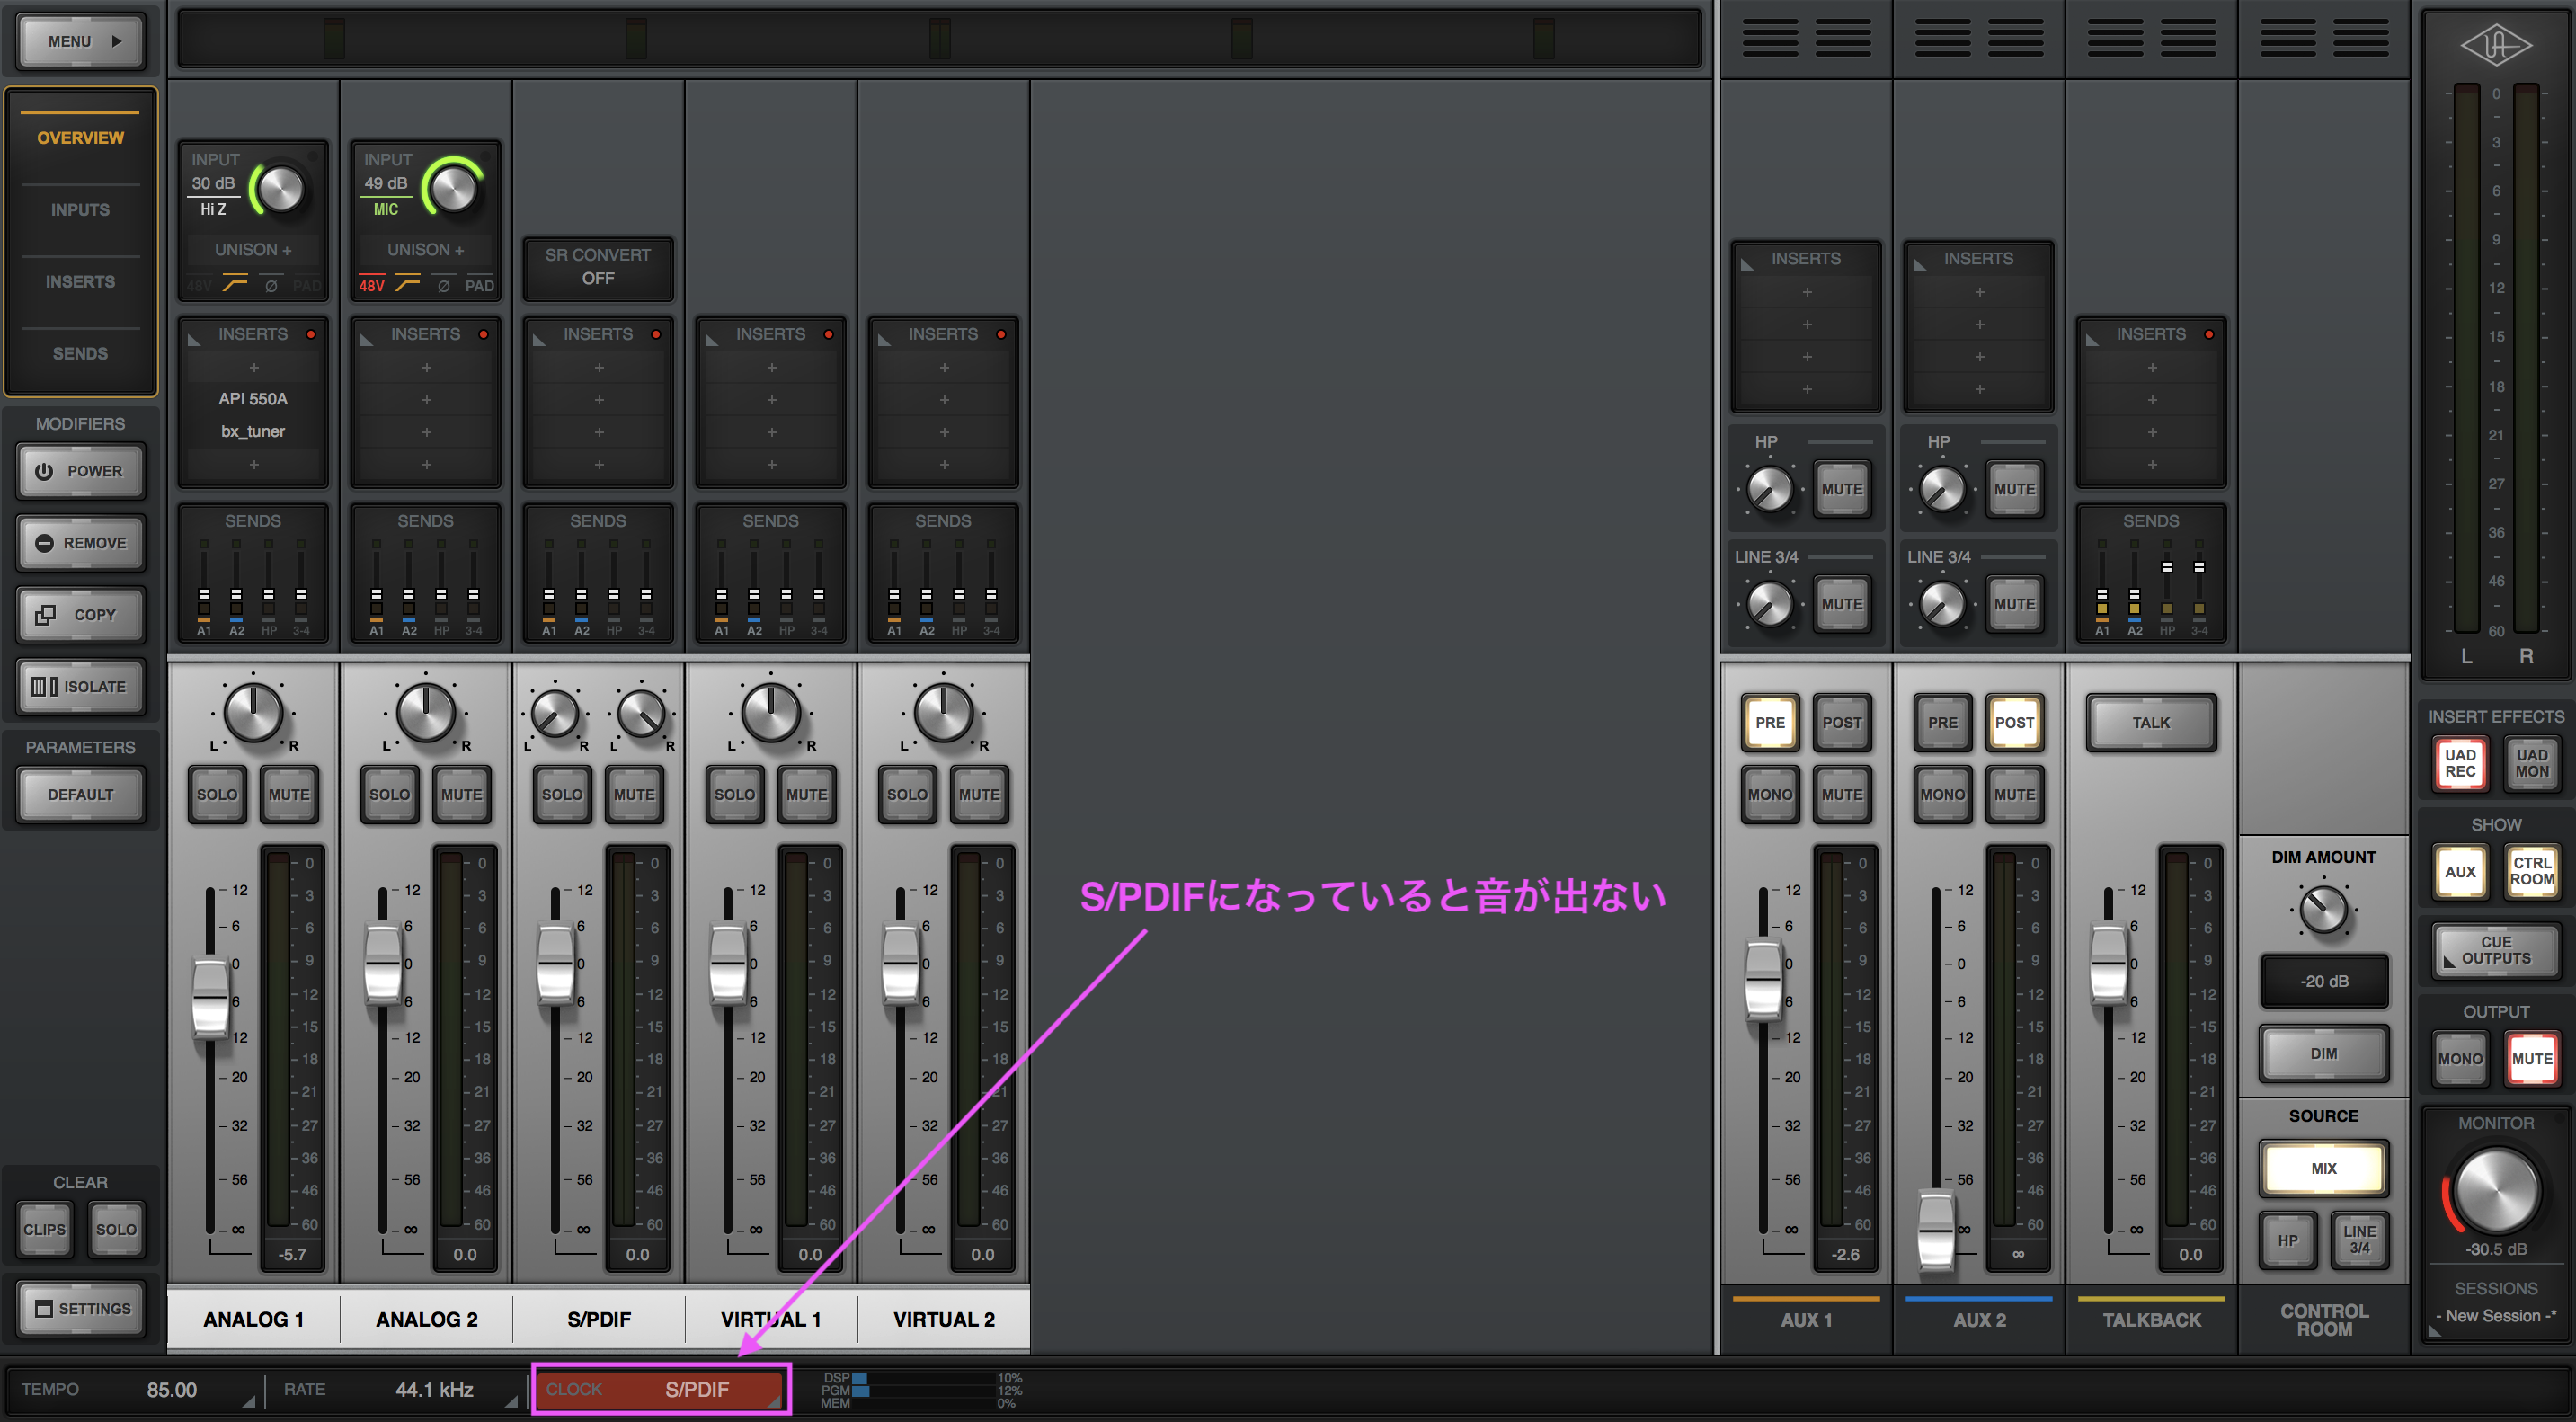Image resolution: width=2576 pixels, height=1422 pixels.
Task: Mute the ANALOG 1 channel
Action: 289,795
